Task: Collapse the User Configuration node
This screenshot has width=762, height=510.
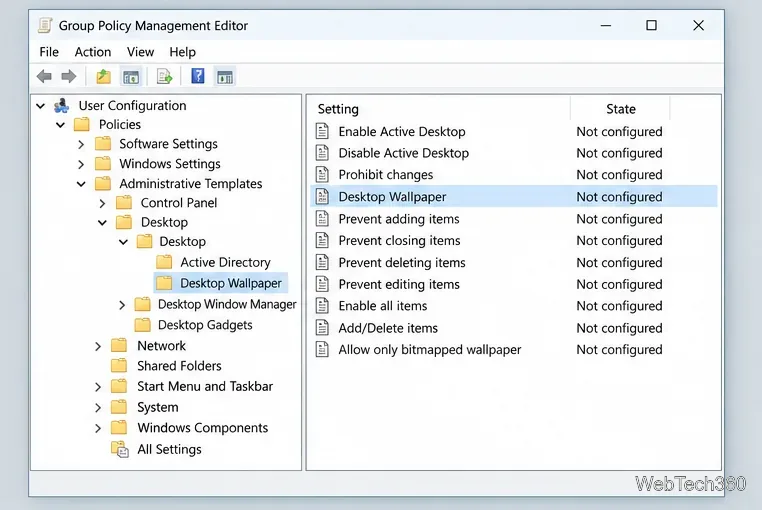Action: click(41, 106)
